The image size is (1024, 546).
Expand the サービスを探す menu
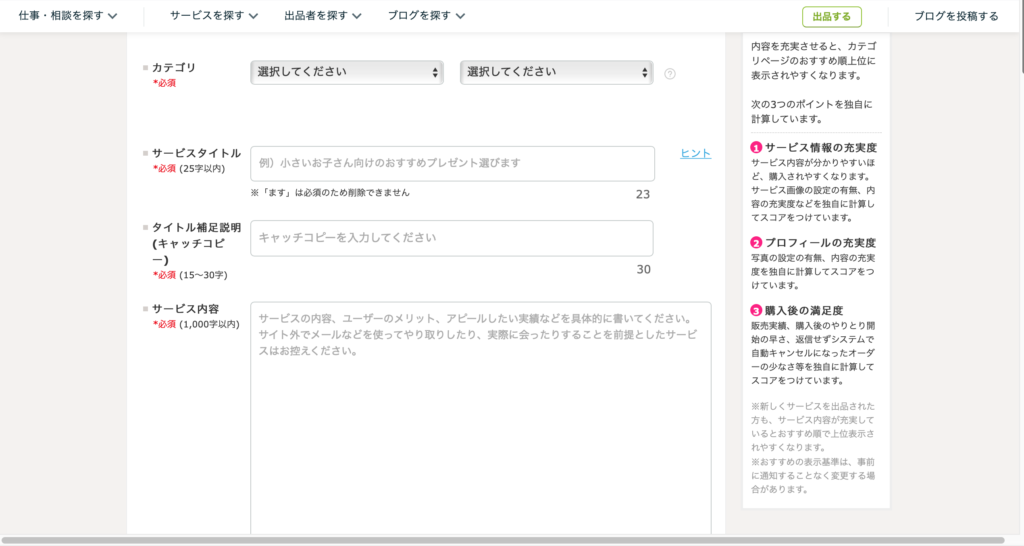pyautogui.click(x=214, y=16)
